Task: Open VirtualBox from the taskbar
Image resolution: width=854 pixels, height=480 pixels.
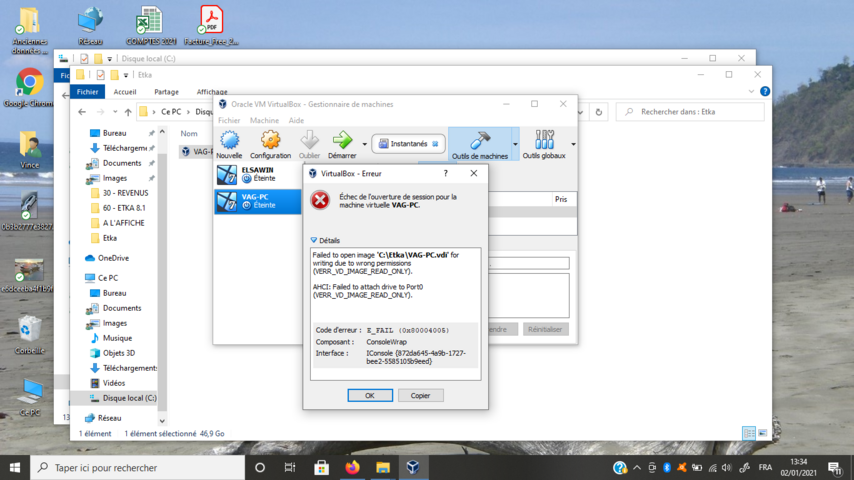Action: pyautogui.click(x=413, y=467)
